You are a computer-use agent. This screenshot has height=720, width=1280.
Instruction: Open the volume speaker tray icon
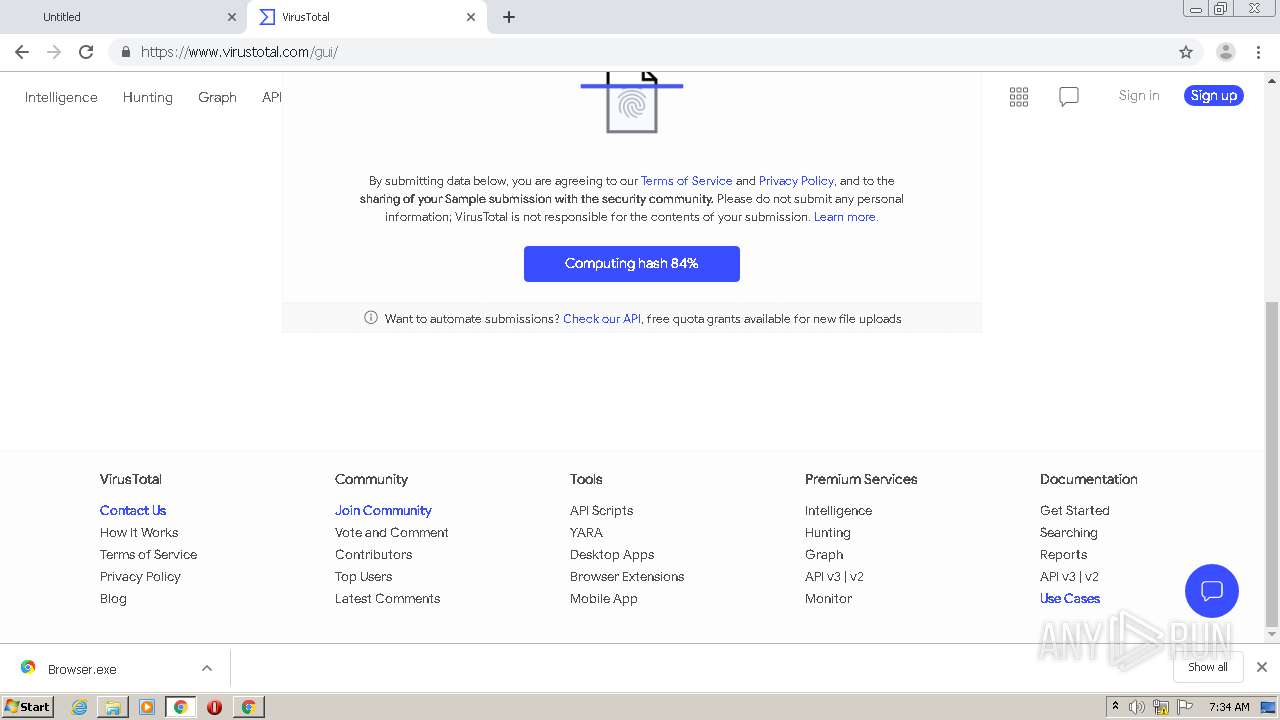pyautogui.click(x=1137, y=707)
